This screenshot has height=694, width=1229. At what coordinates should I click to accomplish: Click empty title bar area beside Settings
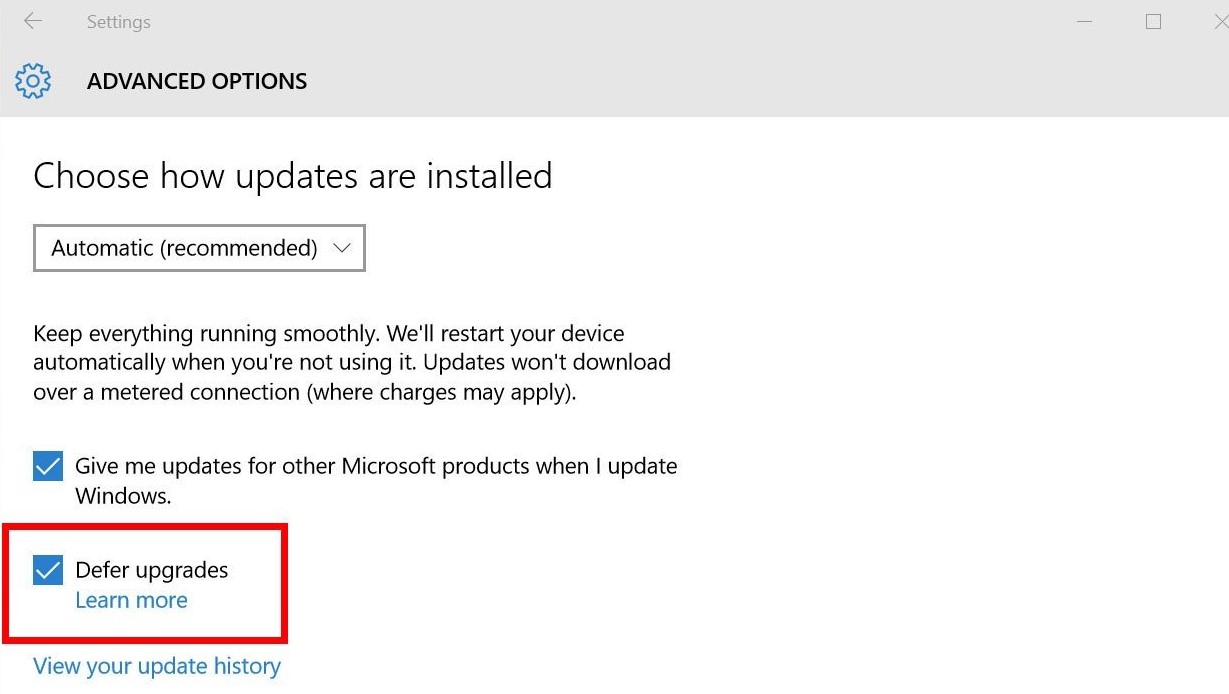(x=600, y=21)
